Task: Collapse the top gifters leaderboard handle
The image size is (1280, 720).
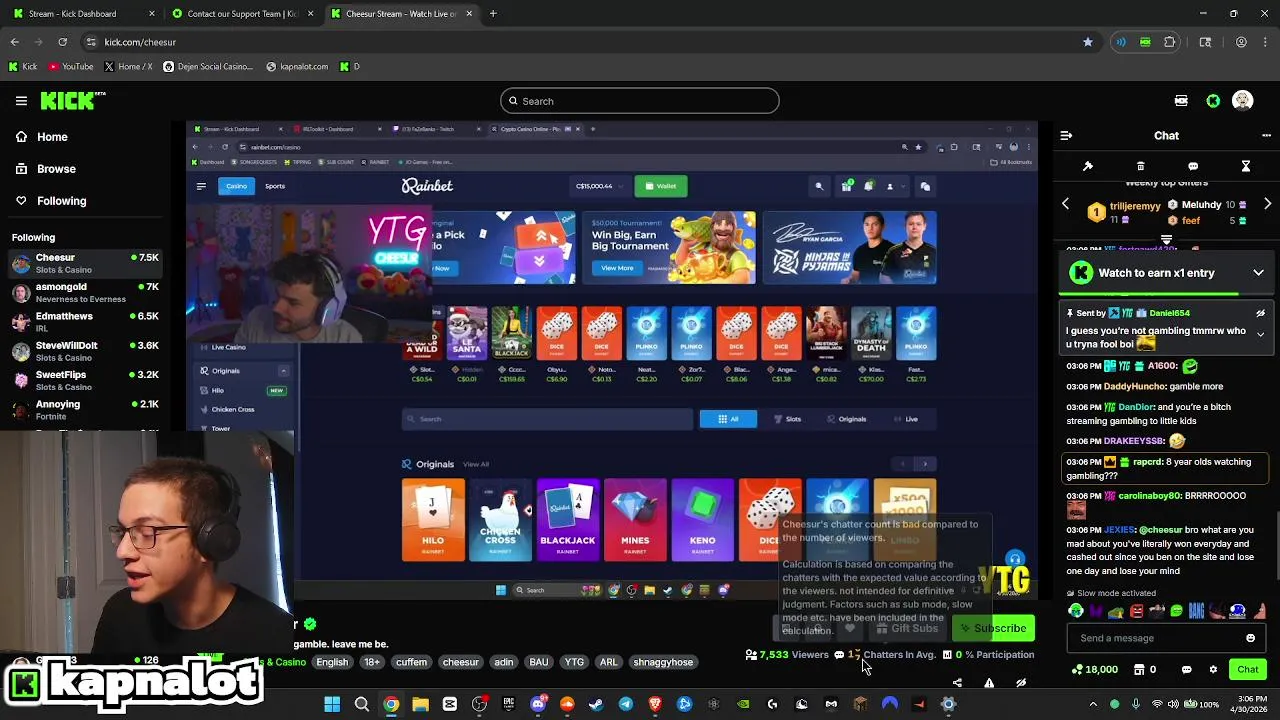Action: tap(1166, 240)
